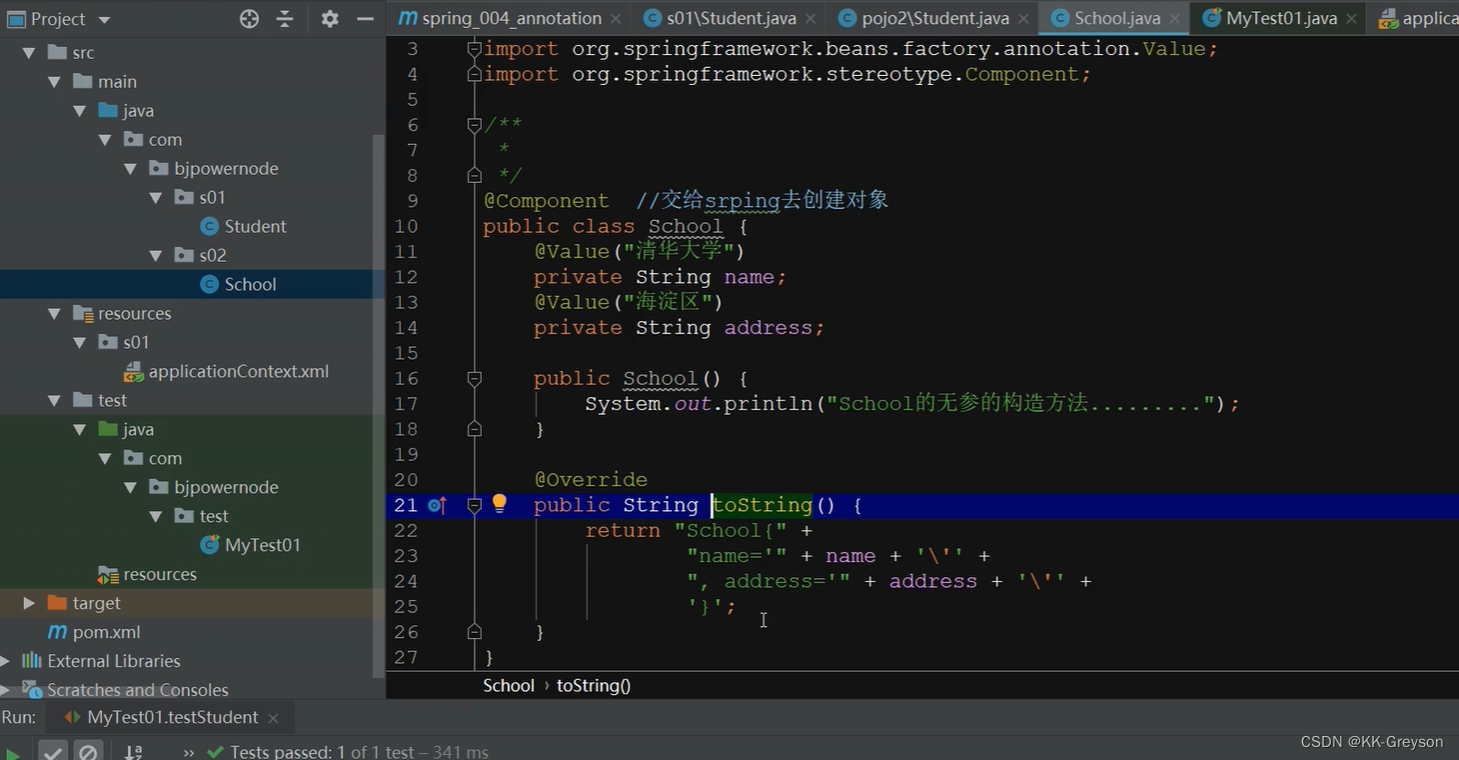
Task: Expand the target folder
Action: pyautogui.click(x=29, y=603)
